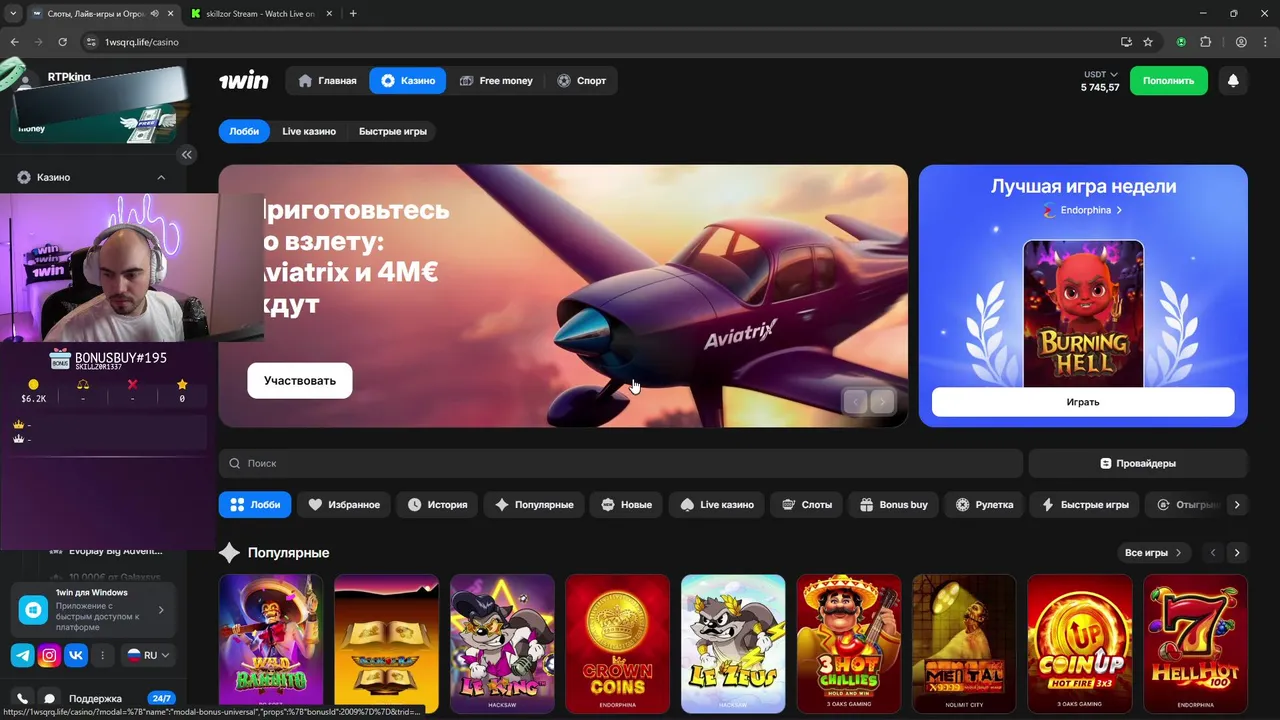Open Endorphina provider link
Viewport: 1280px width, 720px height.
(x=1083, y=210)
